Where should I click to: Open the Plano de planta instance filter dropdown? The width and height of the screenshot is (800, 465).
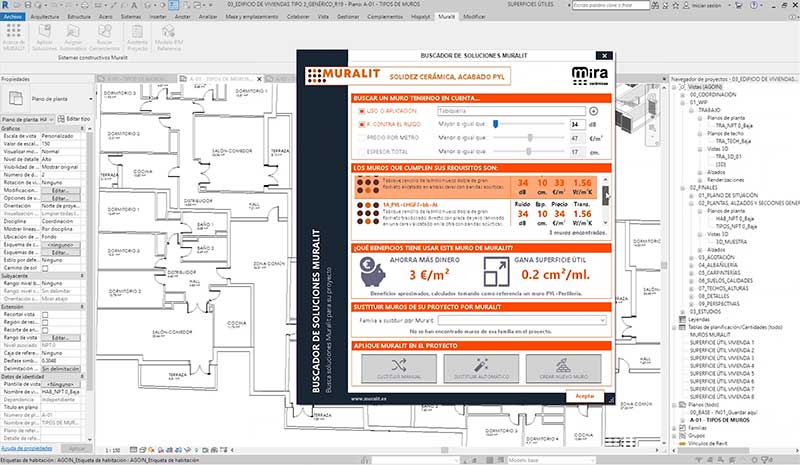tap(28, 119)
